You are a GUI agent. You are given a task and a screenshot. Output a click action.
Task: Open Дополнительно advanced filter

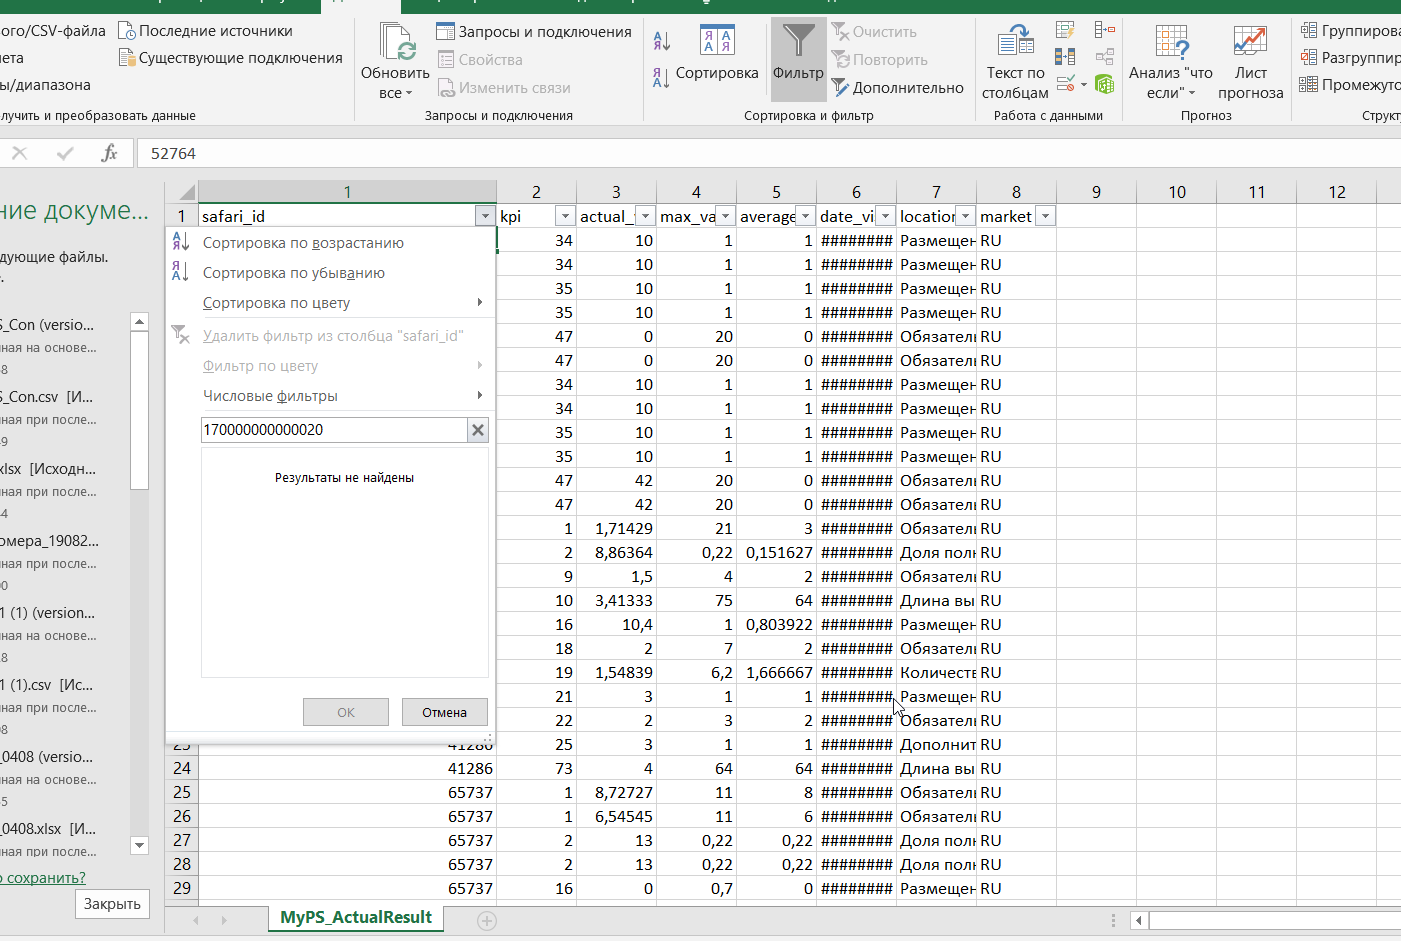click(898, 88)
